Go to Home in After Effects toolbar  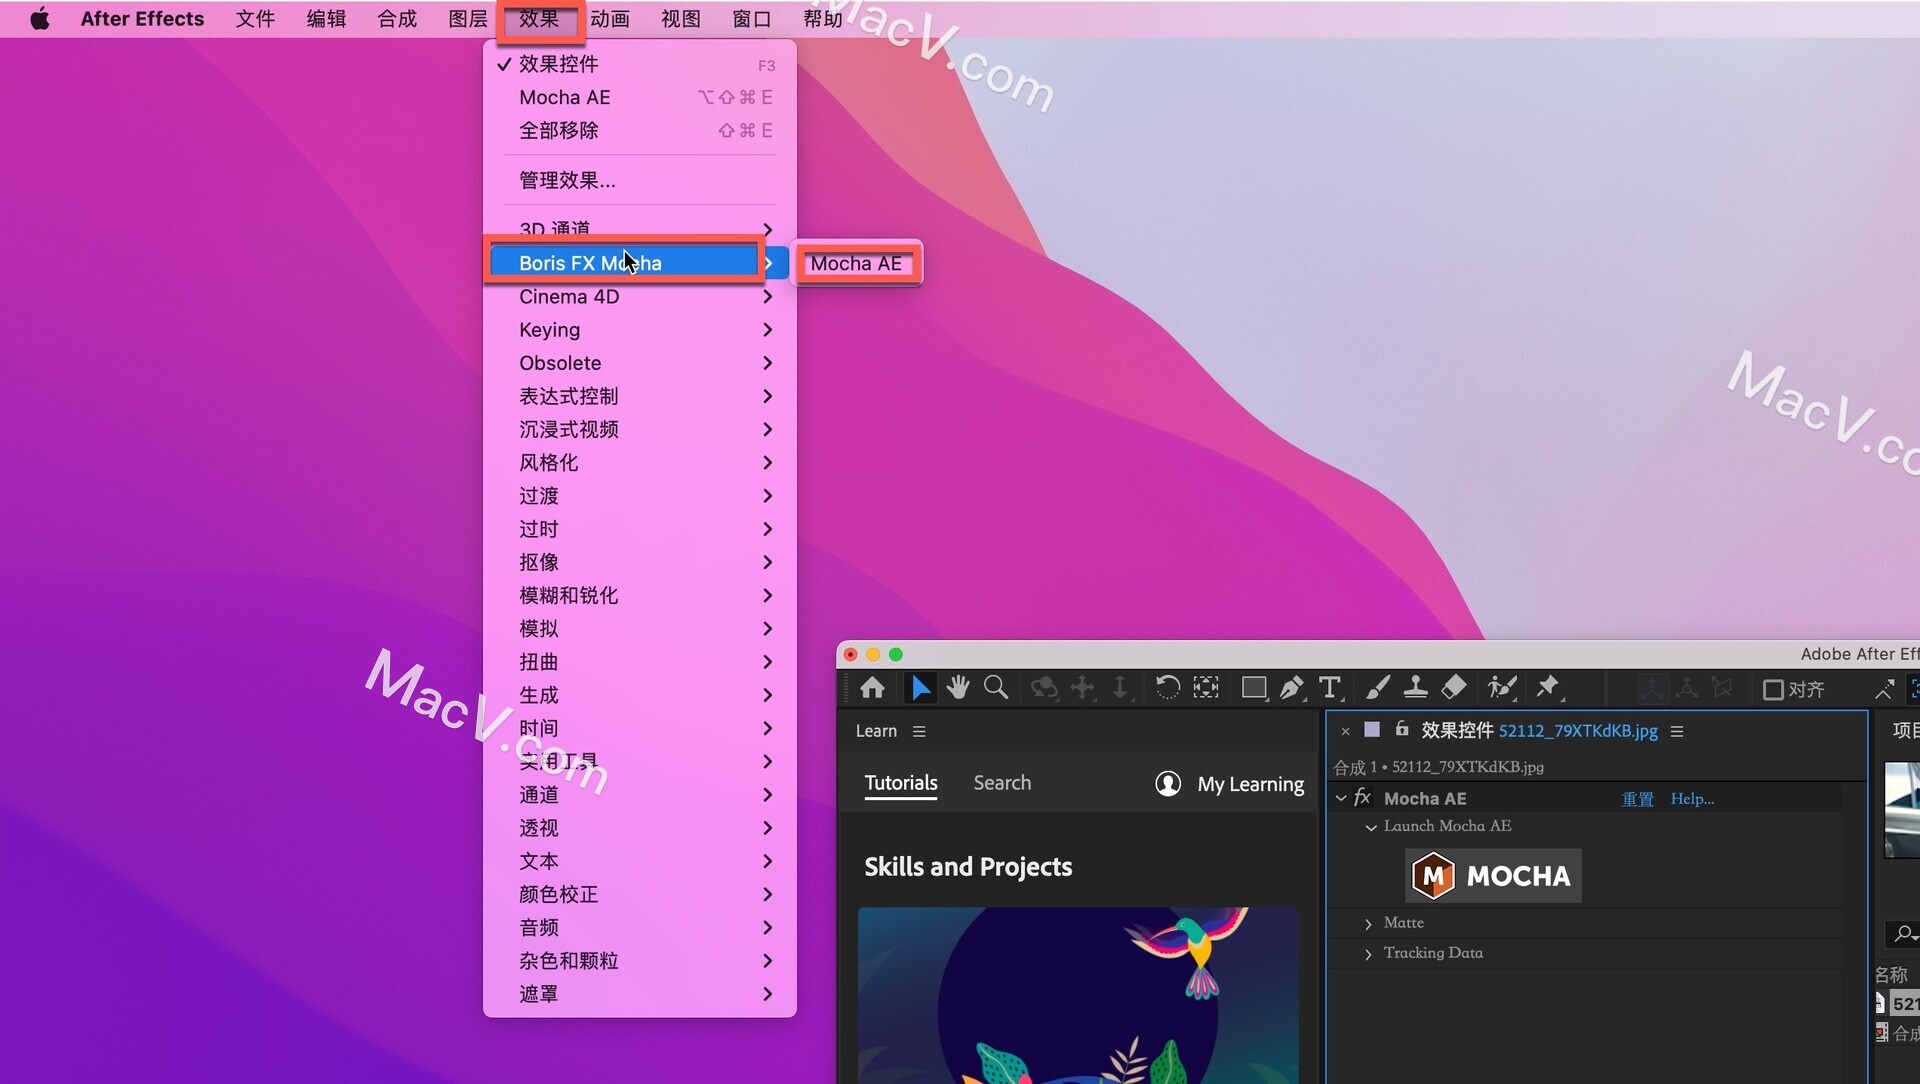(872, 688)
